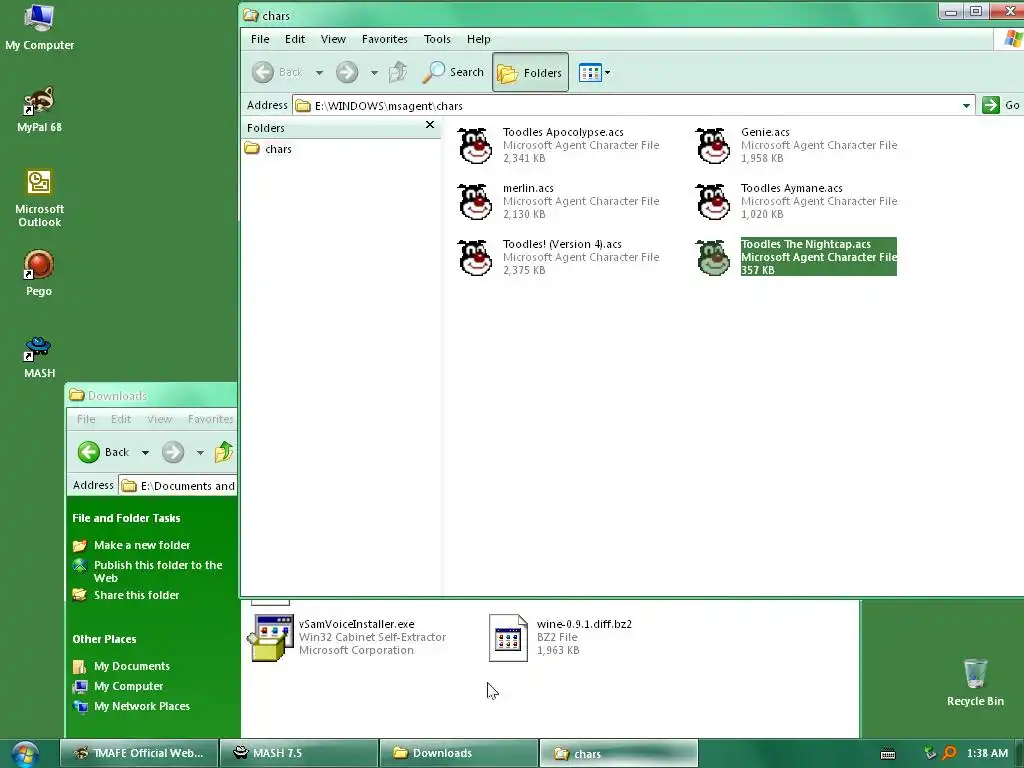Image resolution: width=1024 pixels, height=768 pixels.
Task: Expand the Forward history dropdown in chars
Action: pyautogui.click(x=374, y=72)
